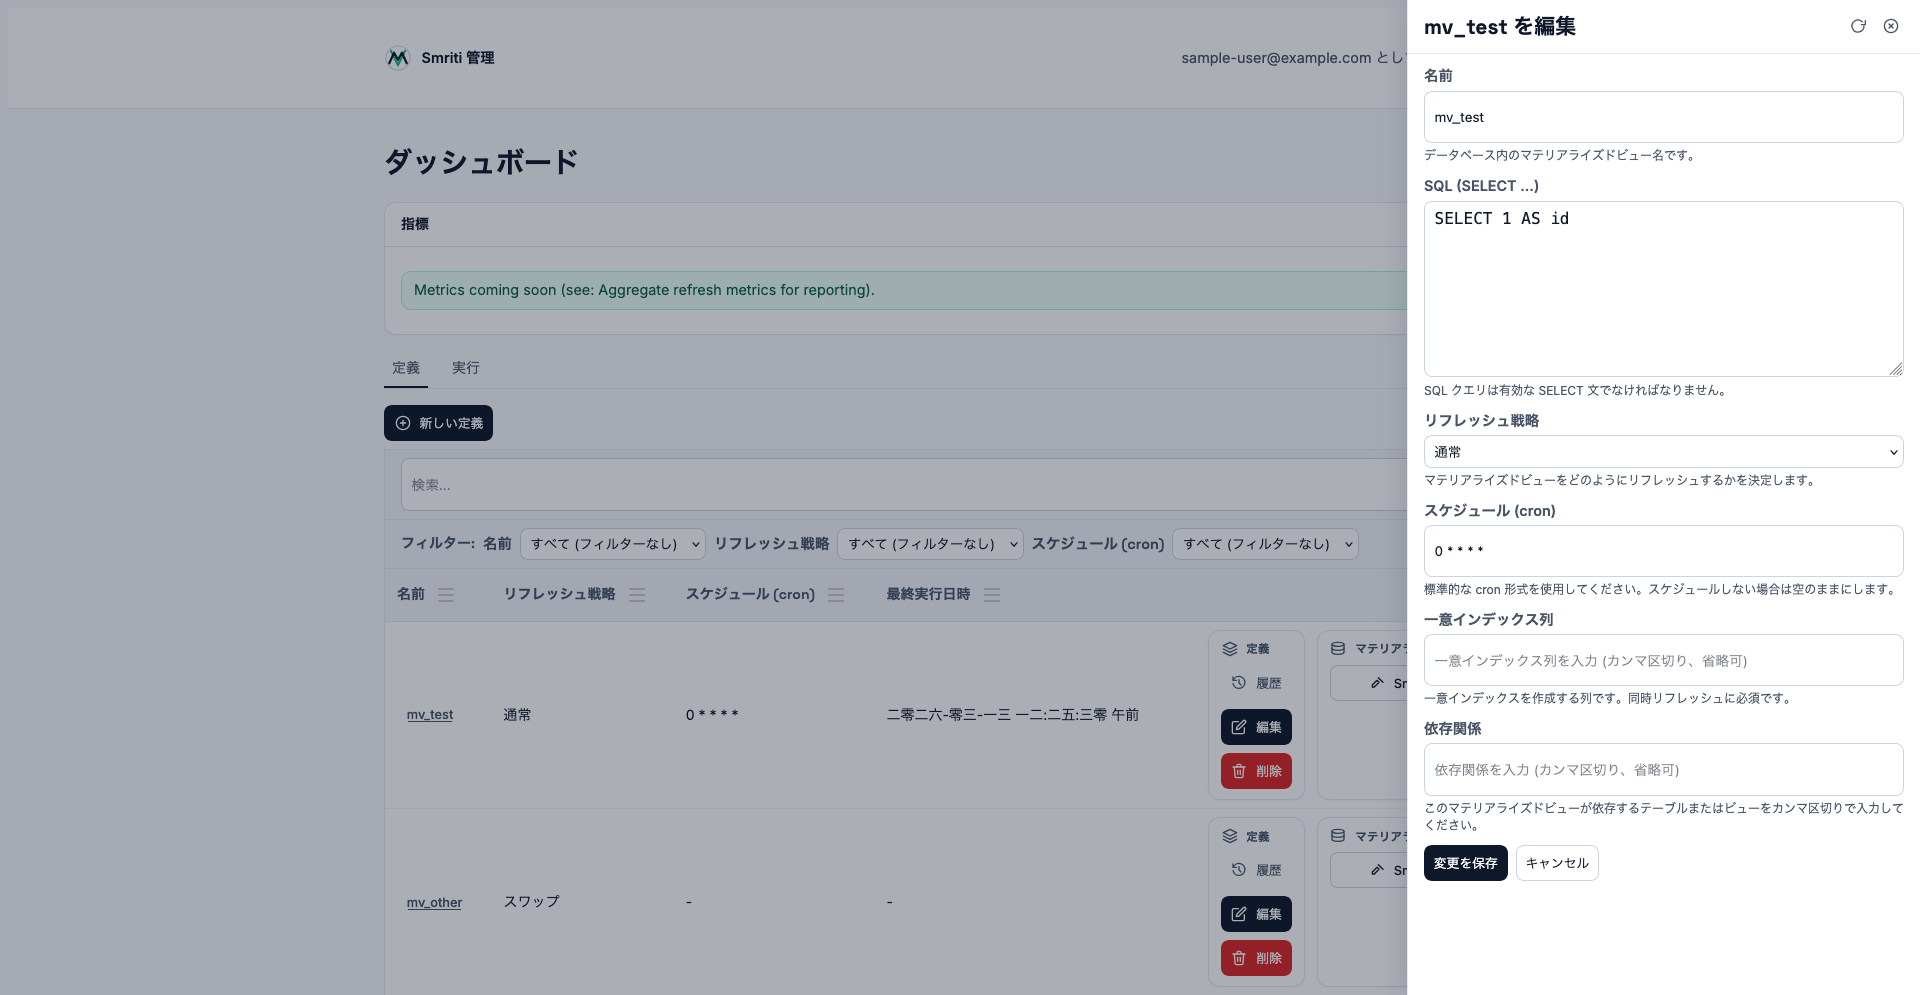Click the refresh icon in edit panel header

tap(1858, 26)
